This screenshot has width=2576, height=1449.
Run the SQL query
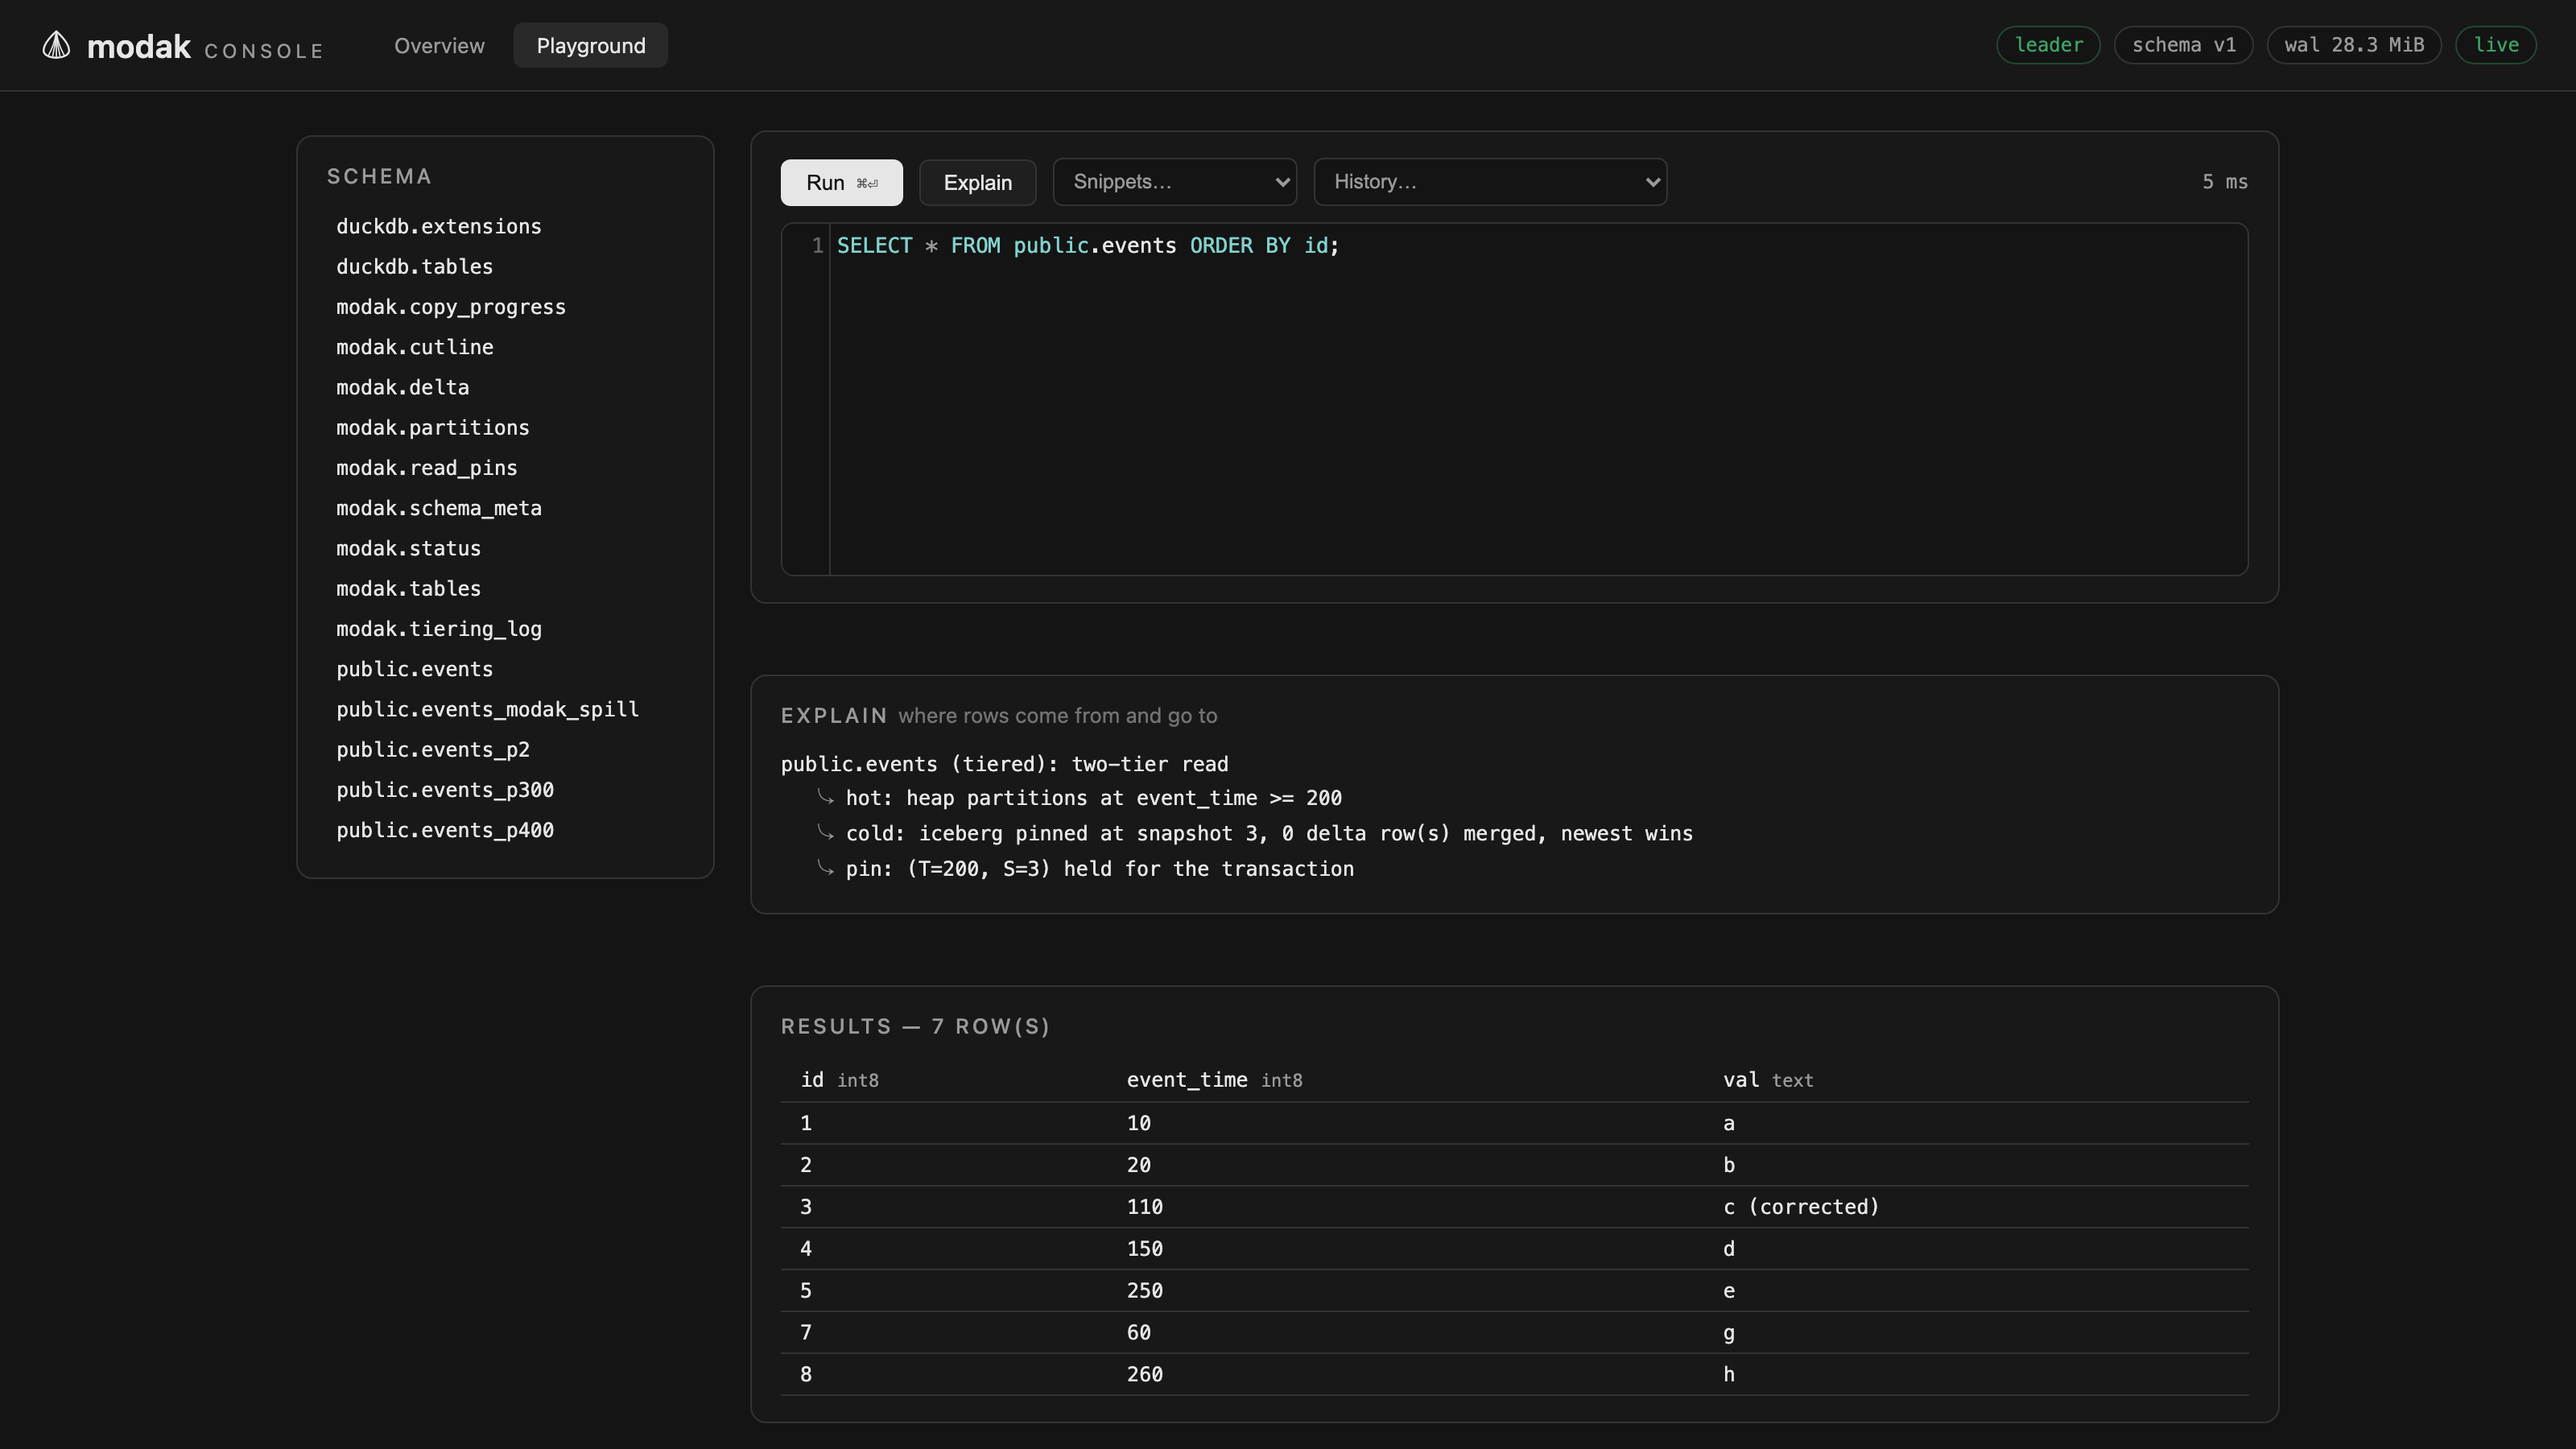pyautogui.click(x=841, y=183)
